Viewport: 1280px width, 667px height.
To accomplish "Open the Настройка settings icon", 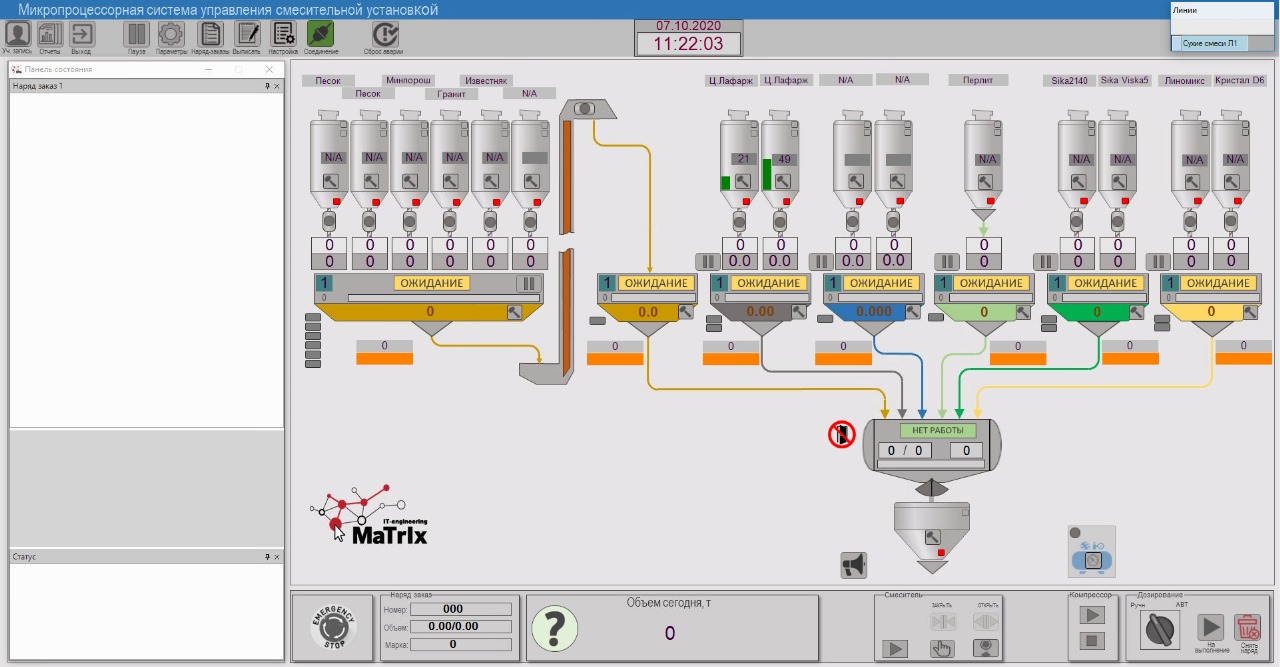I will point(283,34).
